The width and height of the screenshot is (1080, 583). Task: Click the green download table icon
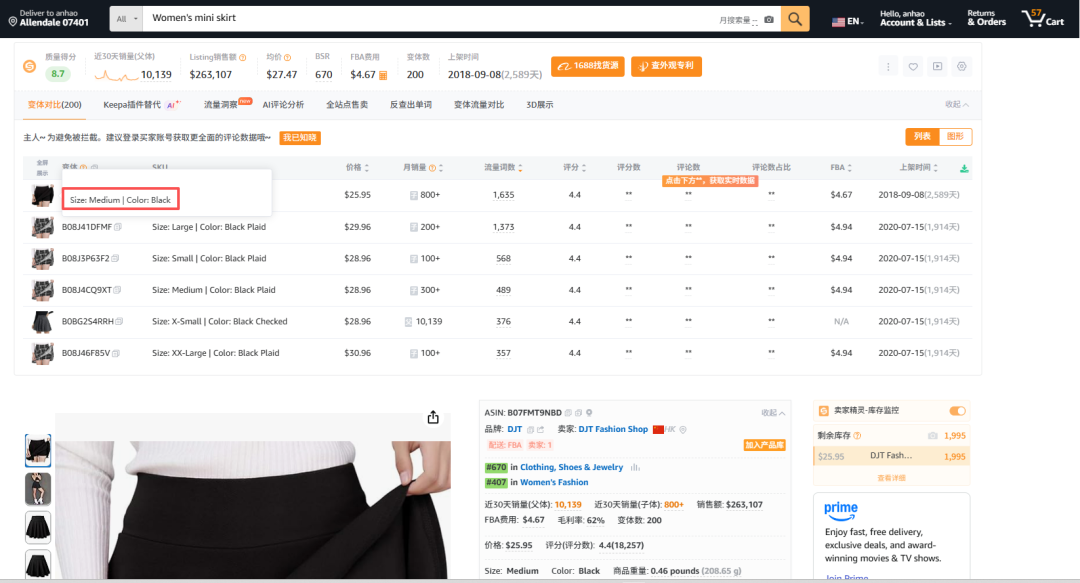click(x=964, y=168)
